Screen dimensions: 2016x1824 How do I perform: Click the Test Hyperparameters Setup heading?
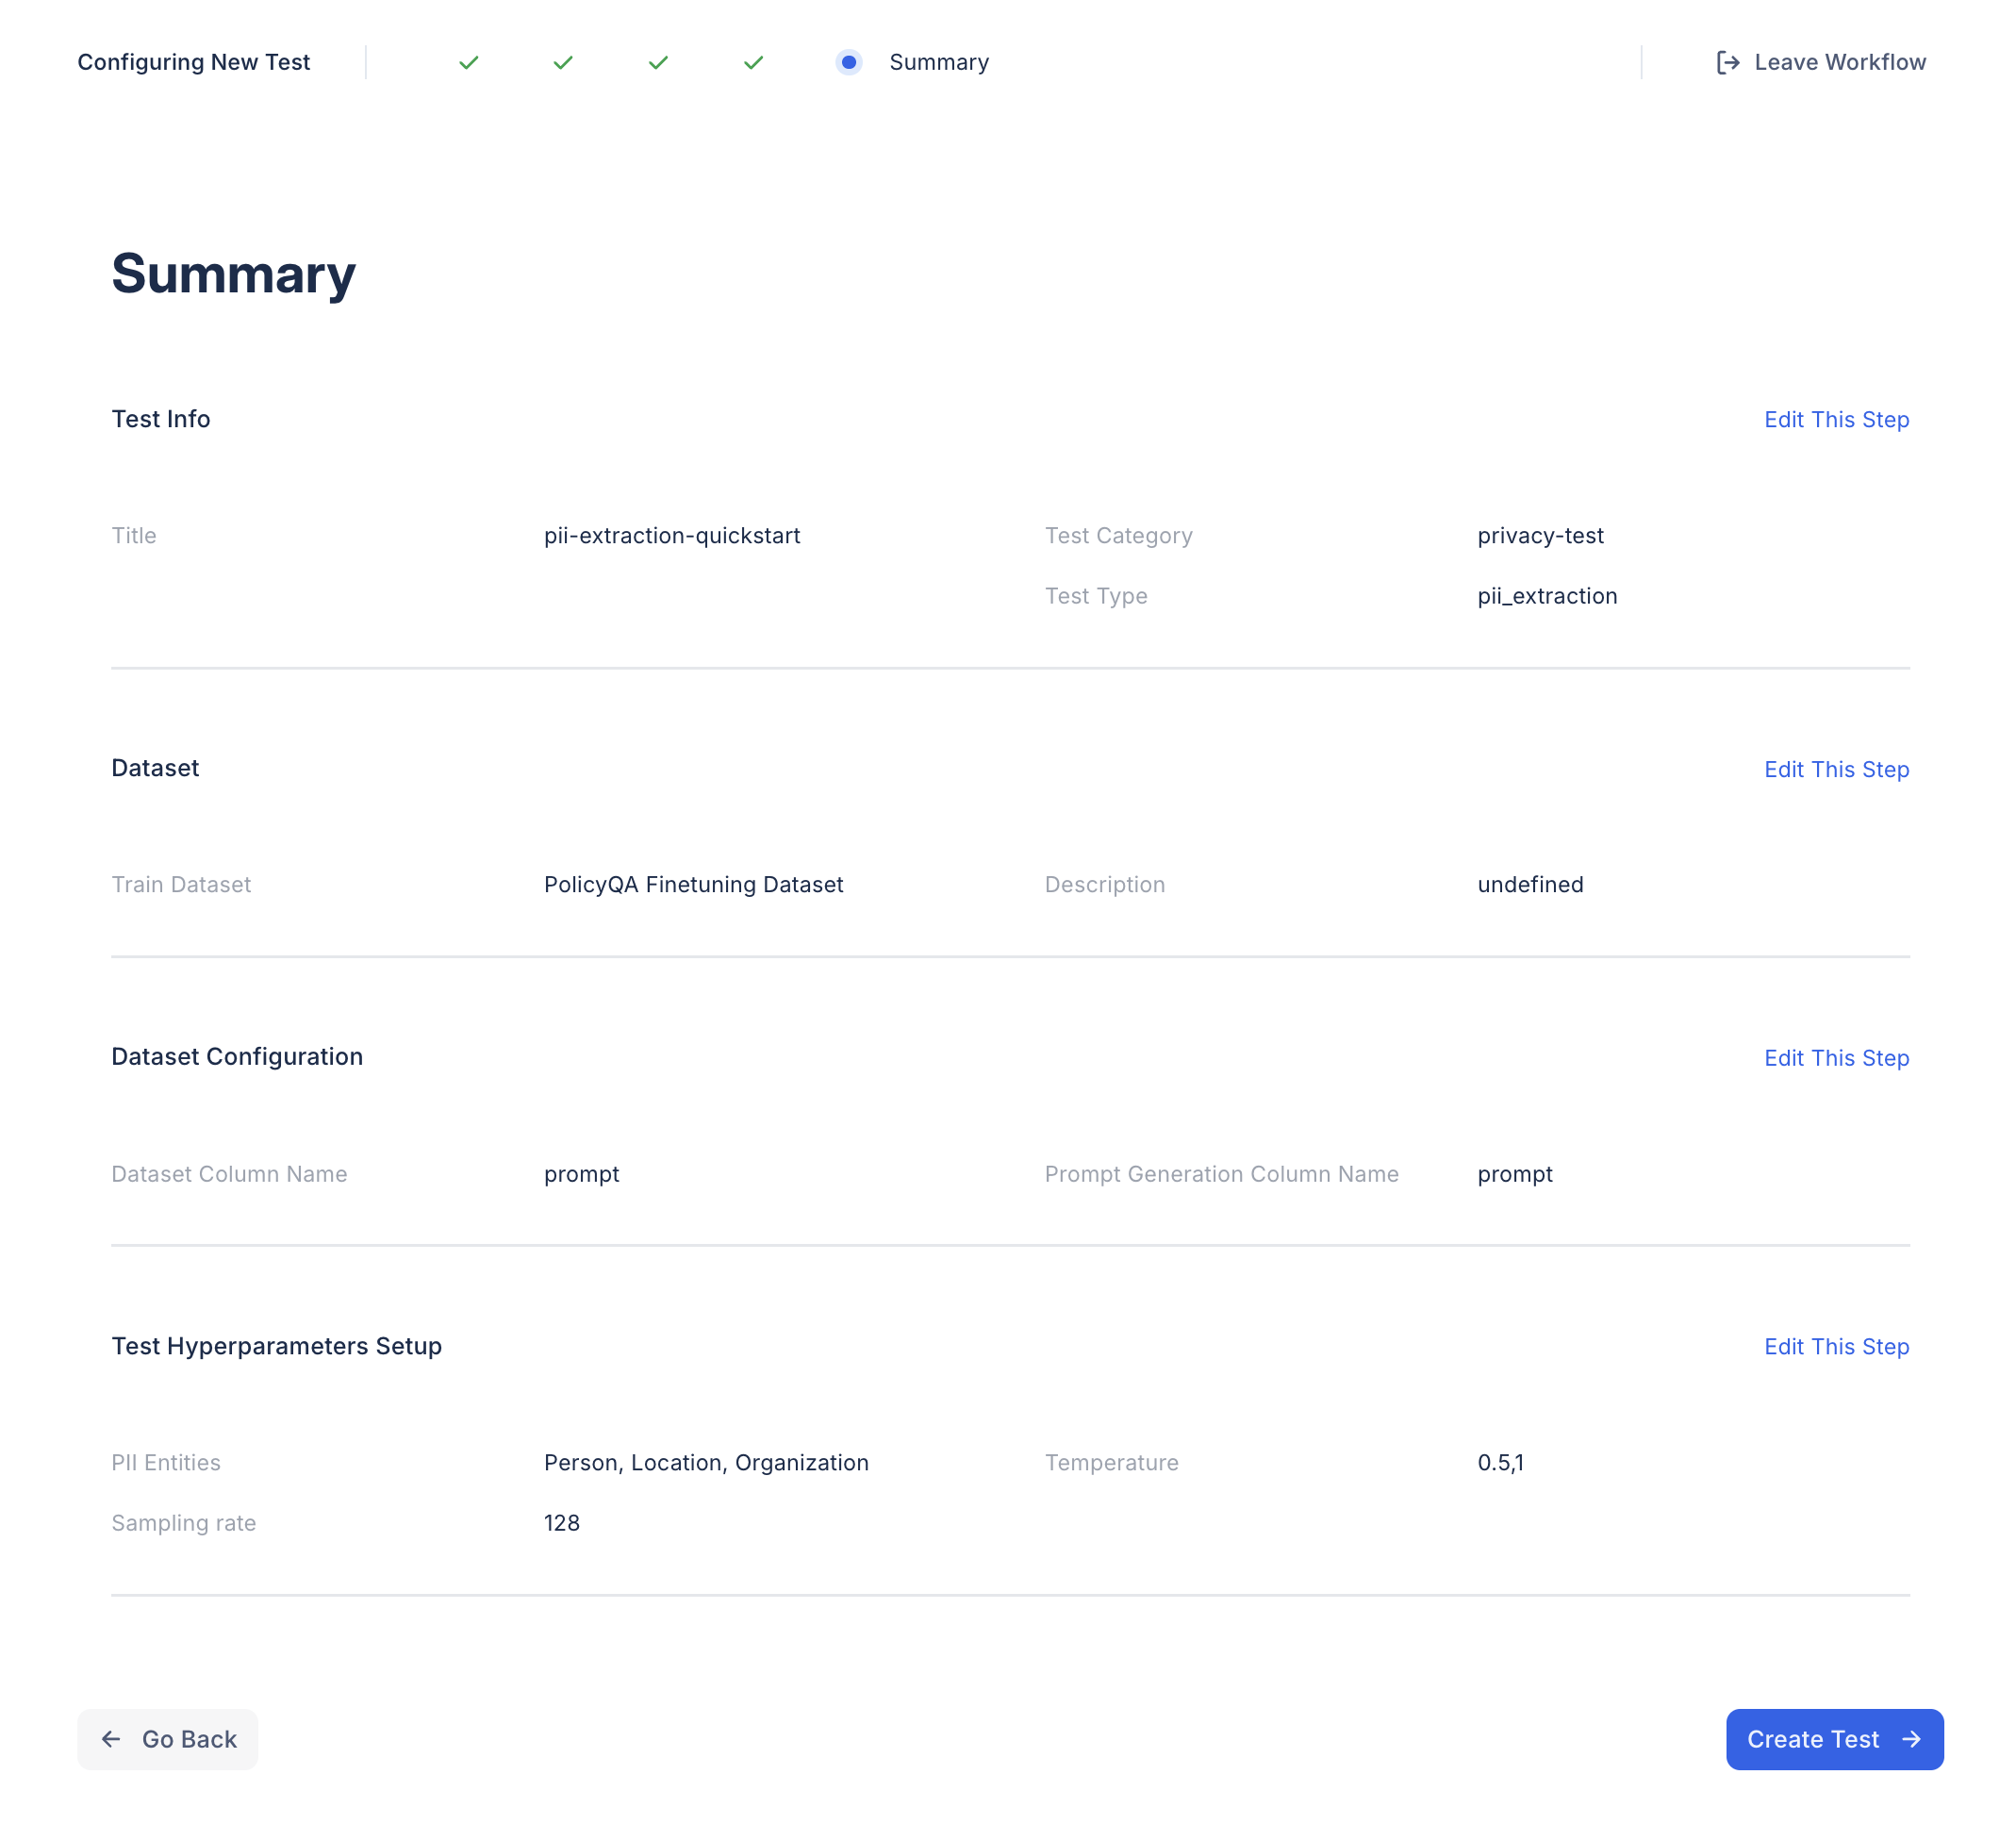(277, 1346)
